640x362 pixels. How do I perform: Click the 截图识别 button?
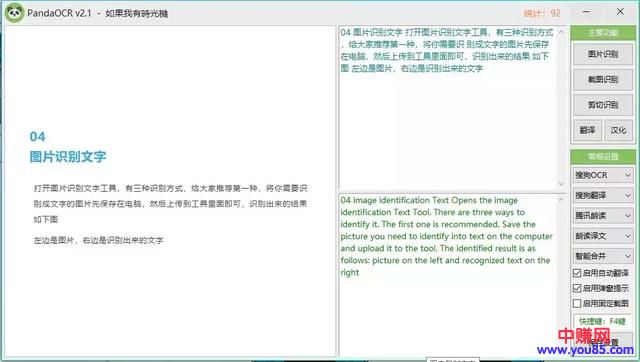[x=603, y=80]
